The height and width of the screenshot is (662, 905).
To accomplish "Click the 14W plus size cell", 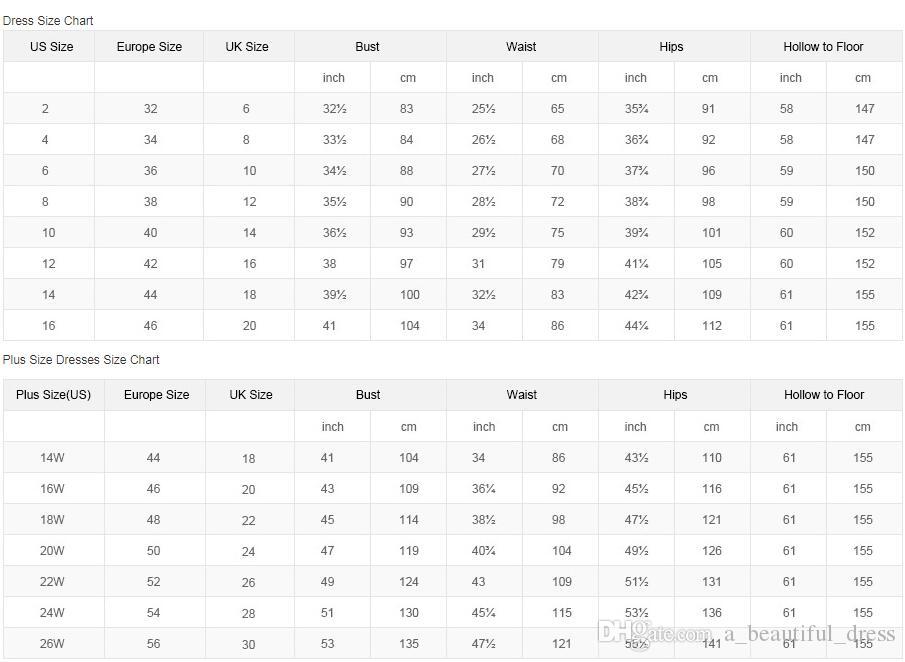I will pos(52,458).
